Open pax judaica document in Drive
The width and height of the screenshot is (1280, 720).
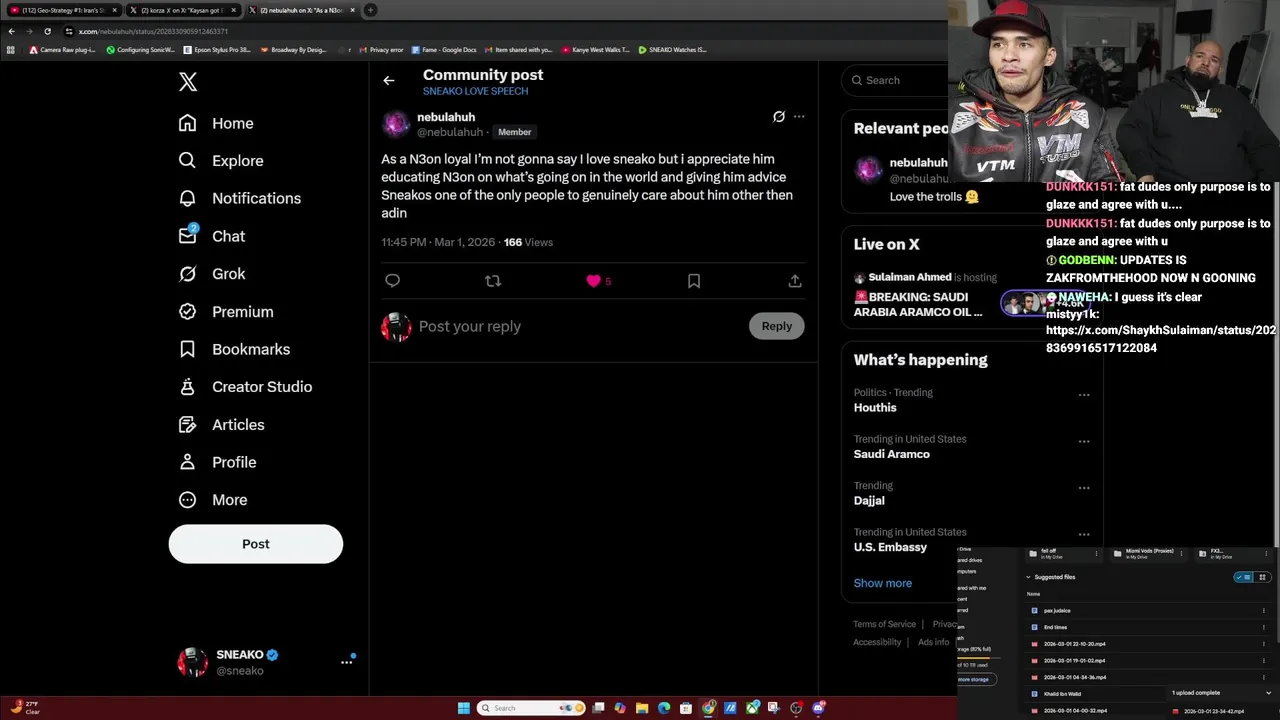tap(1057, 610)
